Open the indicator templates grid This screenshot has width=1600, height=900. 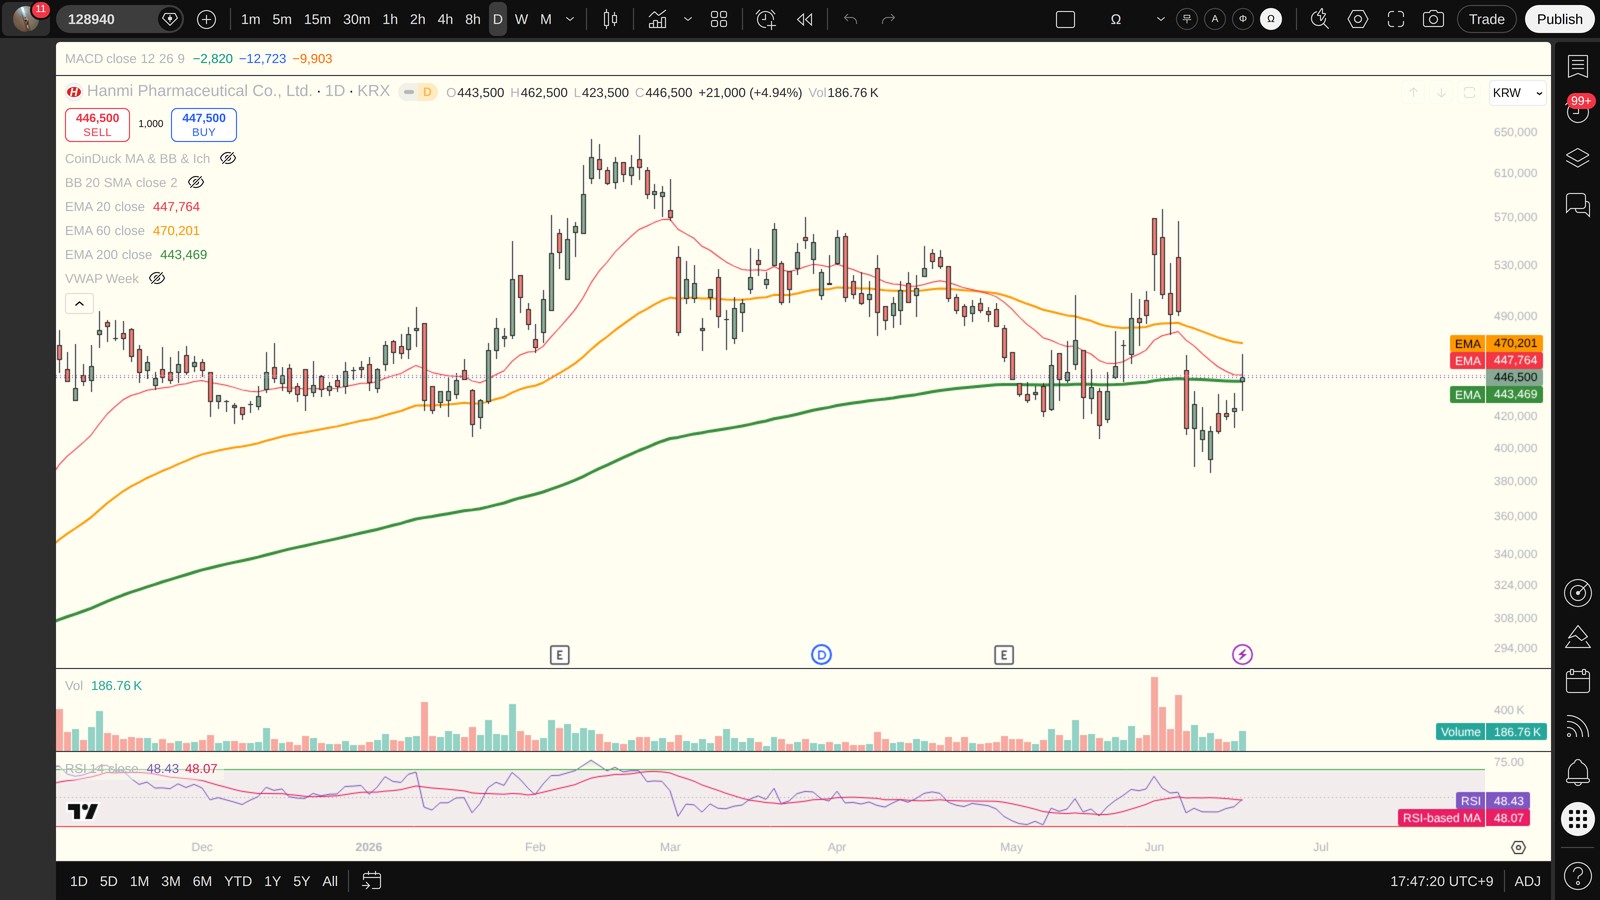(x=719, y=19)
